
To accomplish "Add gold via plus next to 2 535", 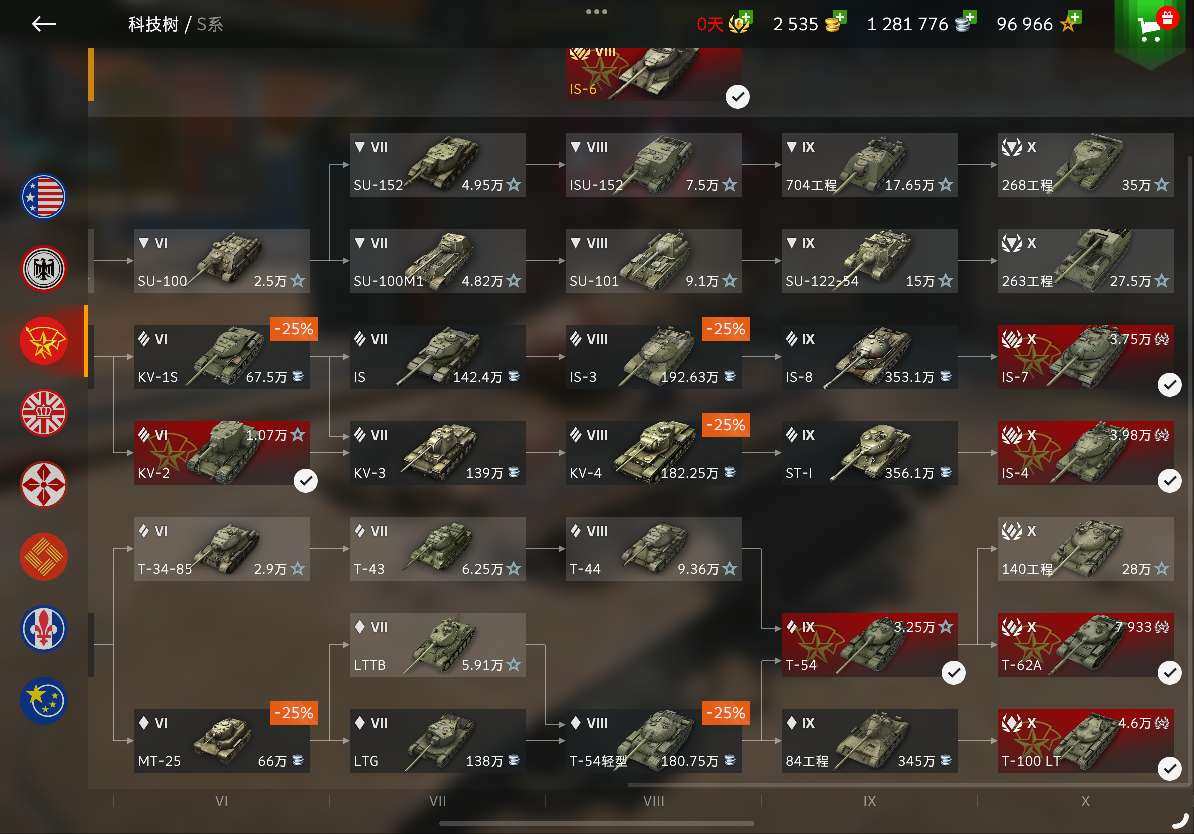I will [x=838, y=18].
